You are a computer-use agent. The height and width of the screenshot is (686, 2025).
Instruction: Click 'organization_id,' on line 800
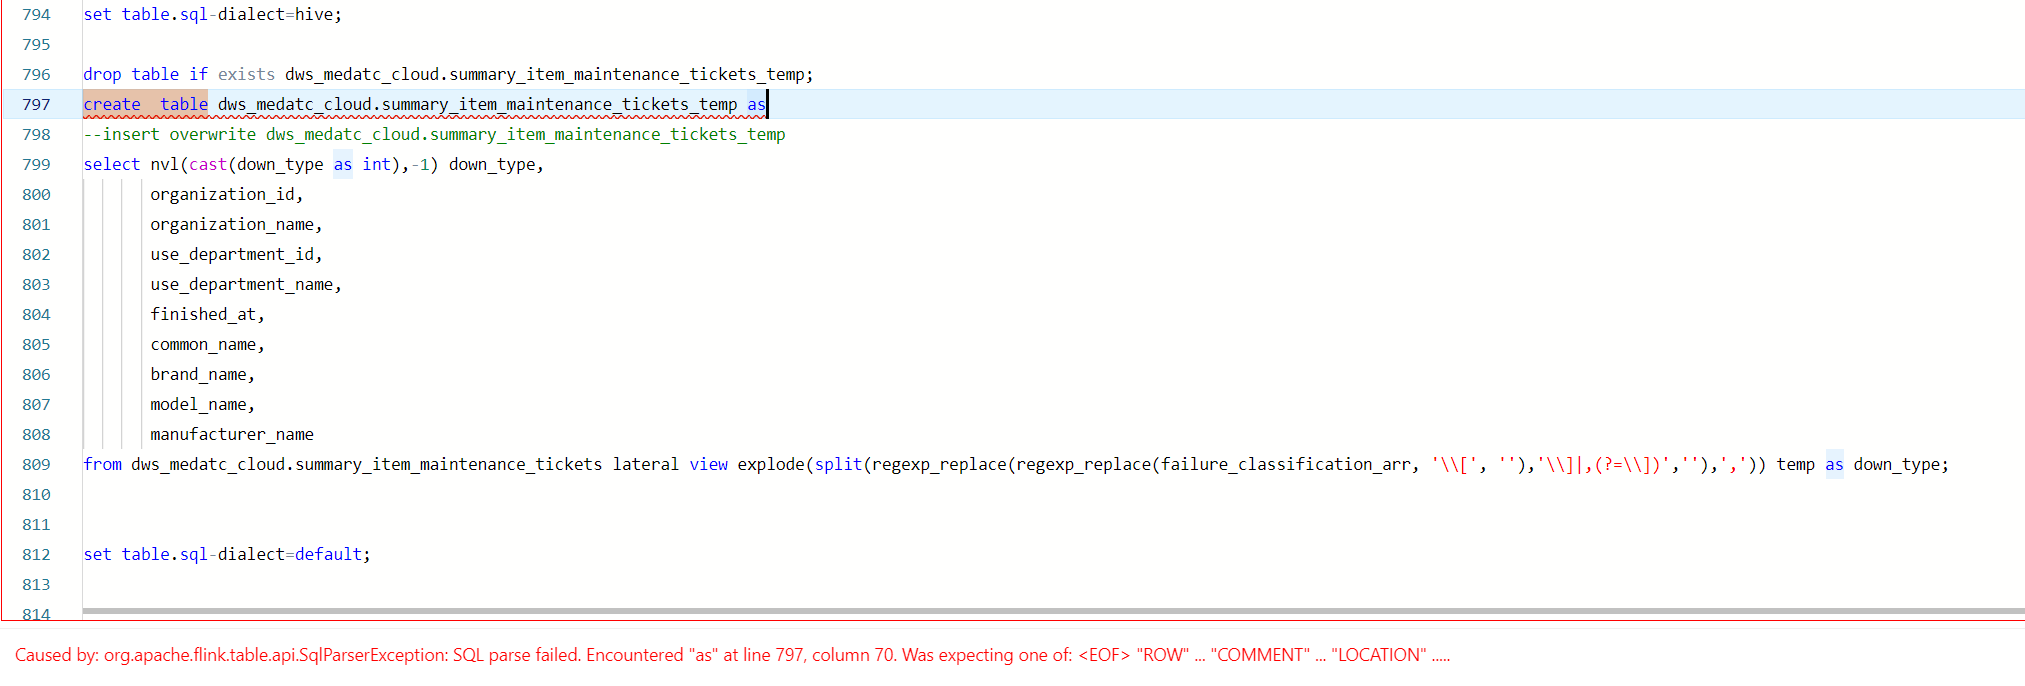coord(227,195)
